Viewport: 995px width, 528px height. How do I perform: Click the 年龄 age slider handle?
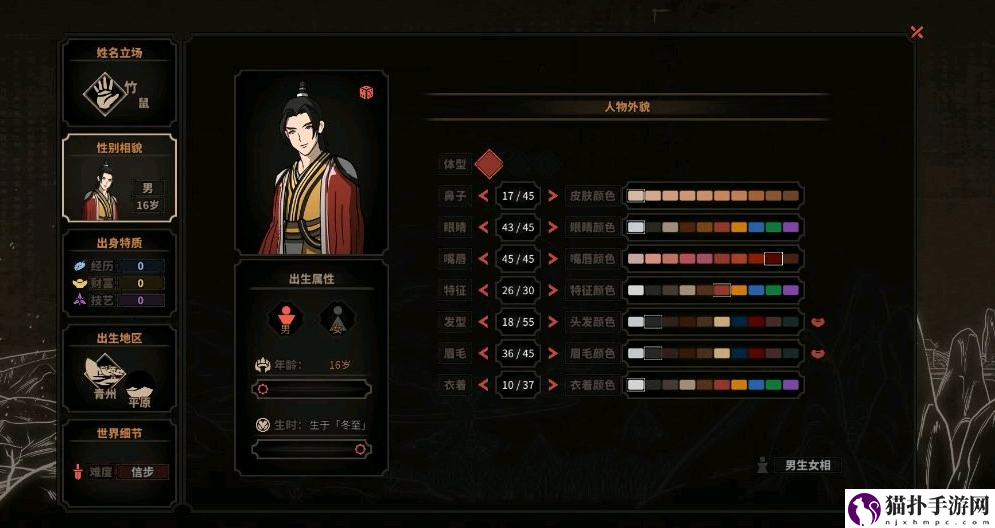[263, 389]
